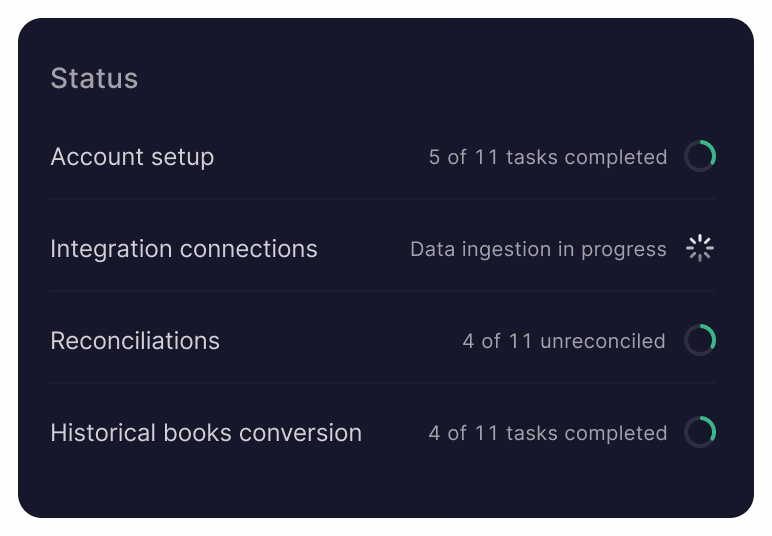Viewport: 772px width, 536px height.
Task: Click the "4 of 11 unreconciled" status
Action: (x=564, y=341)
